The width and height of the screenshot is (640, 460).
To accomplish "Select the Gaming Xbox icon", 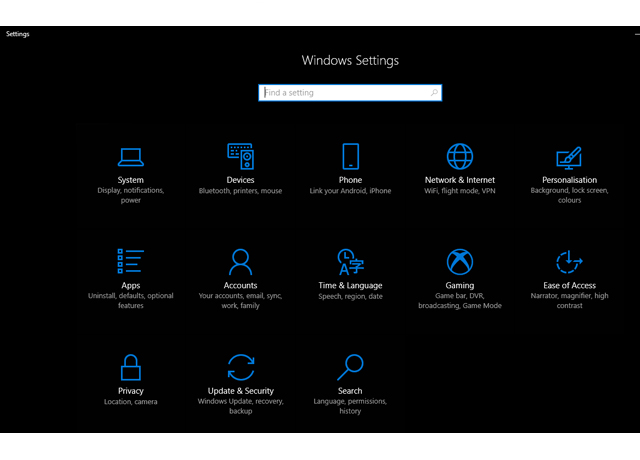I will pos(460,262).
